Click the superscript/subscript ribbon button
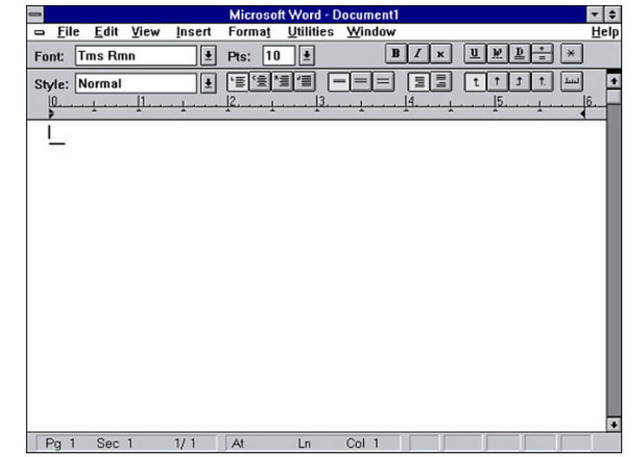The width and height of the screenshot is (640, 457). (542, 54)
